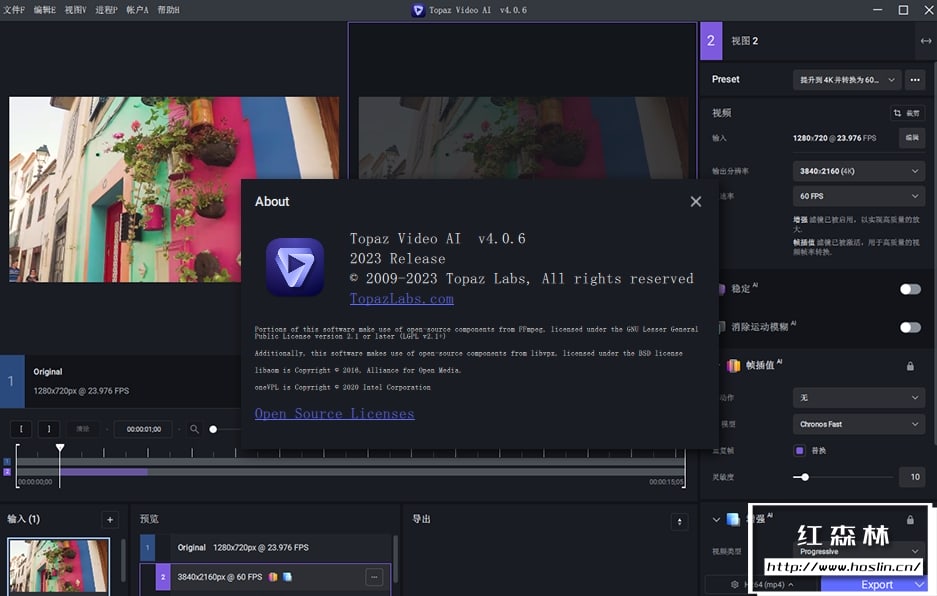This screenshot has width=937, height=596.
Task: Open the Export dropdown arrow
Action: 920,585
